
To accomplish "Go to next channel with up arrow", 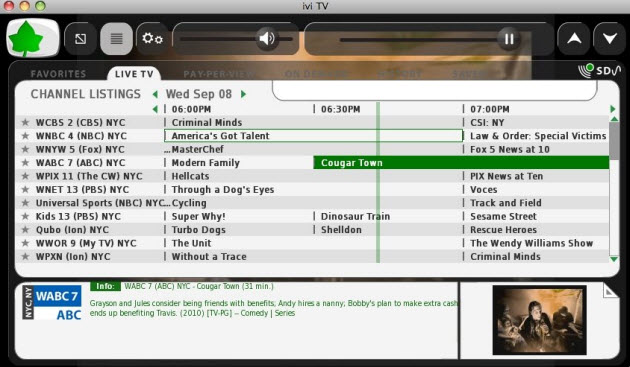I will (x=574, y=39).
